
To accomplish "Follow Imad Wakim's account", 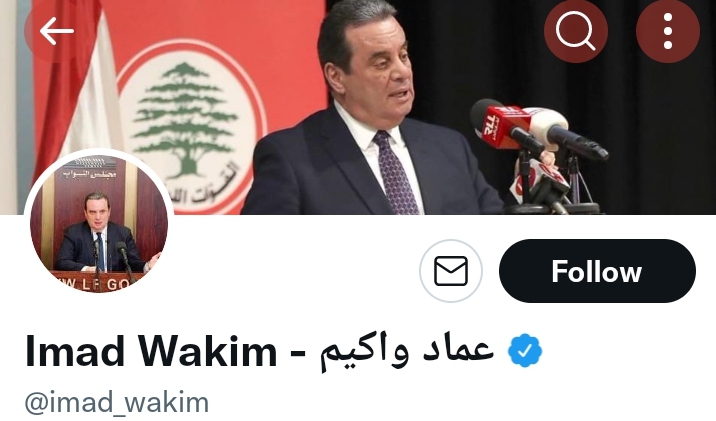I will [x=597, y=271].
